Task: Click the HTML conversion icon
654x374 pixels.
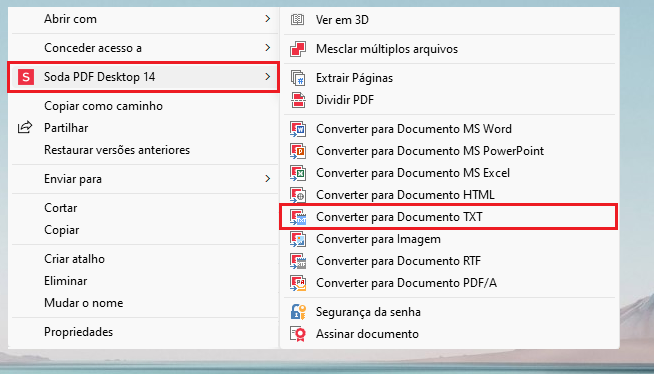Action: [x=298, y=195]
